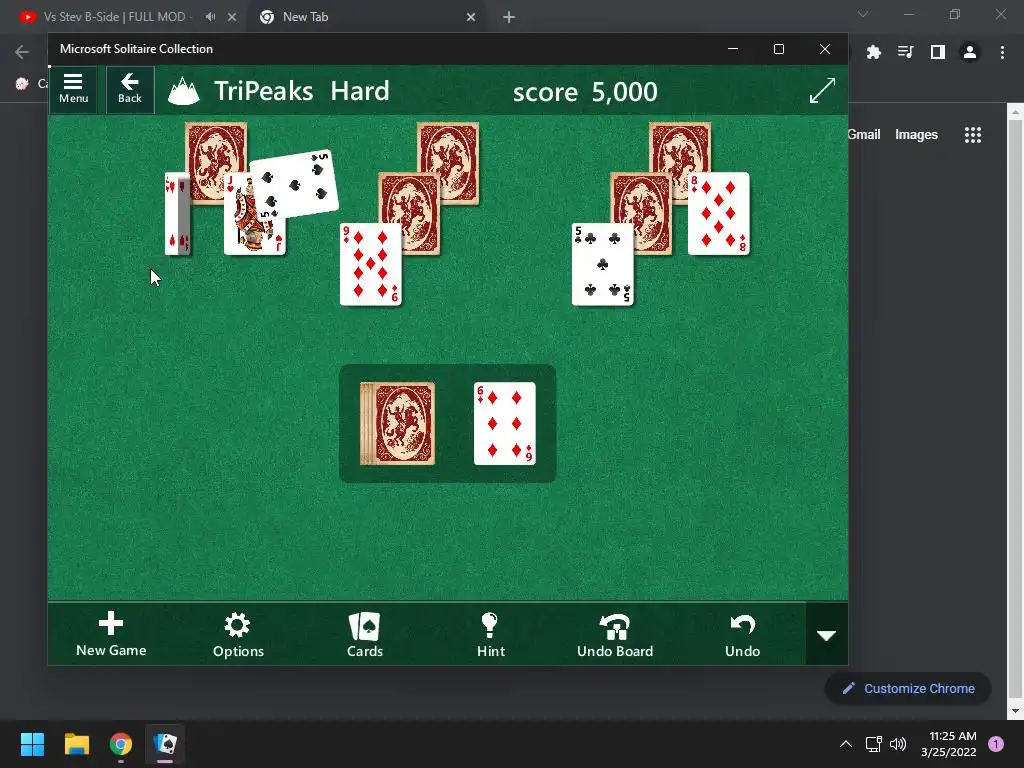Play the 5 of clubs tableau card
Screen dimensions: 1024x768
tap(602, 264)
